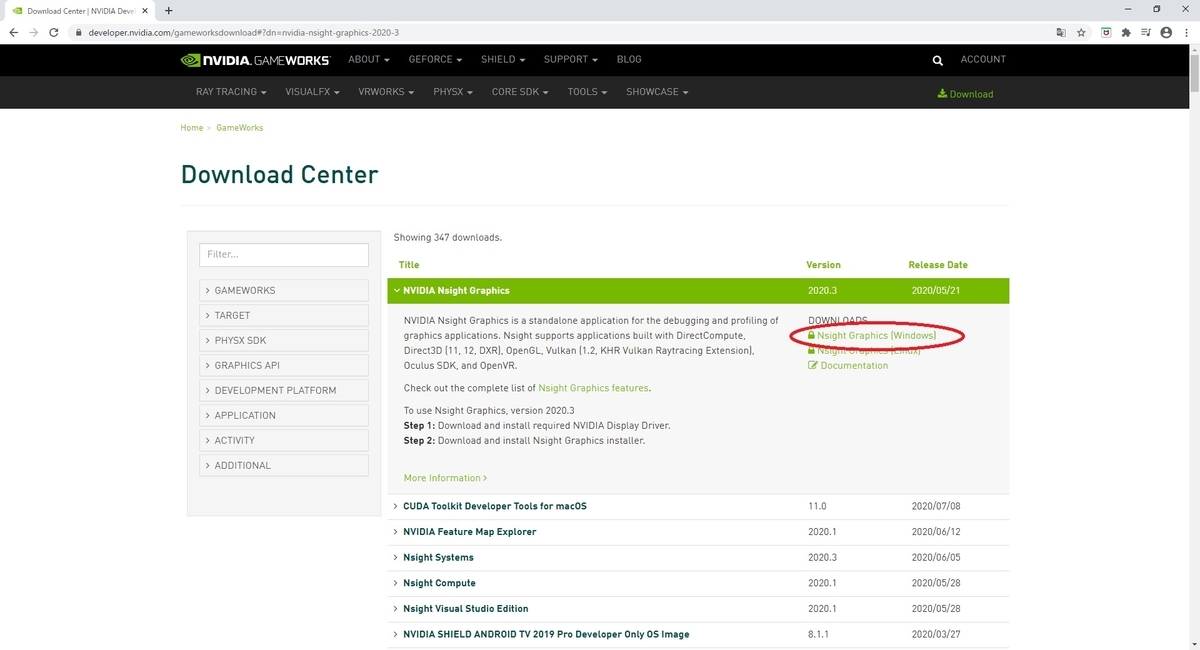Expand the ADDITIONAL filter category

pos(284,465)
